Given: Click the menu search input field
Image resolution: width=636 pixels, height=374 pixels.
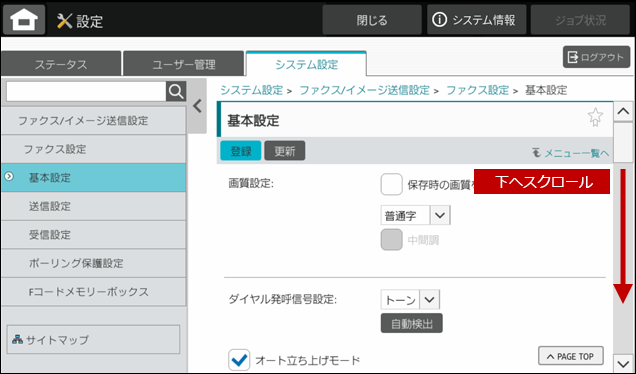Looking at the screenshot, I should click(x=86, y=92).
